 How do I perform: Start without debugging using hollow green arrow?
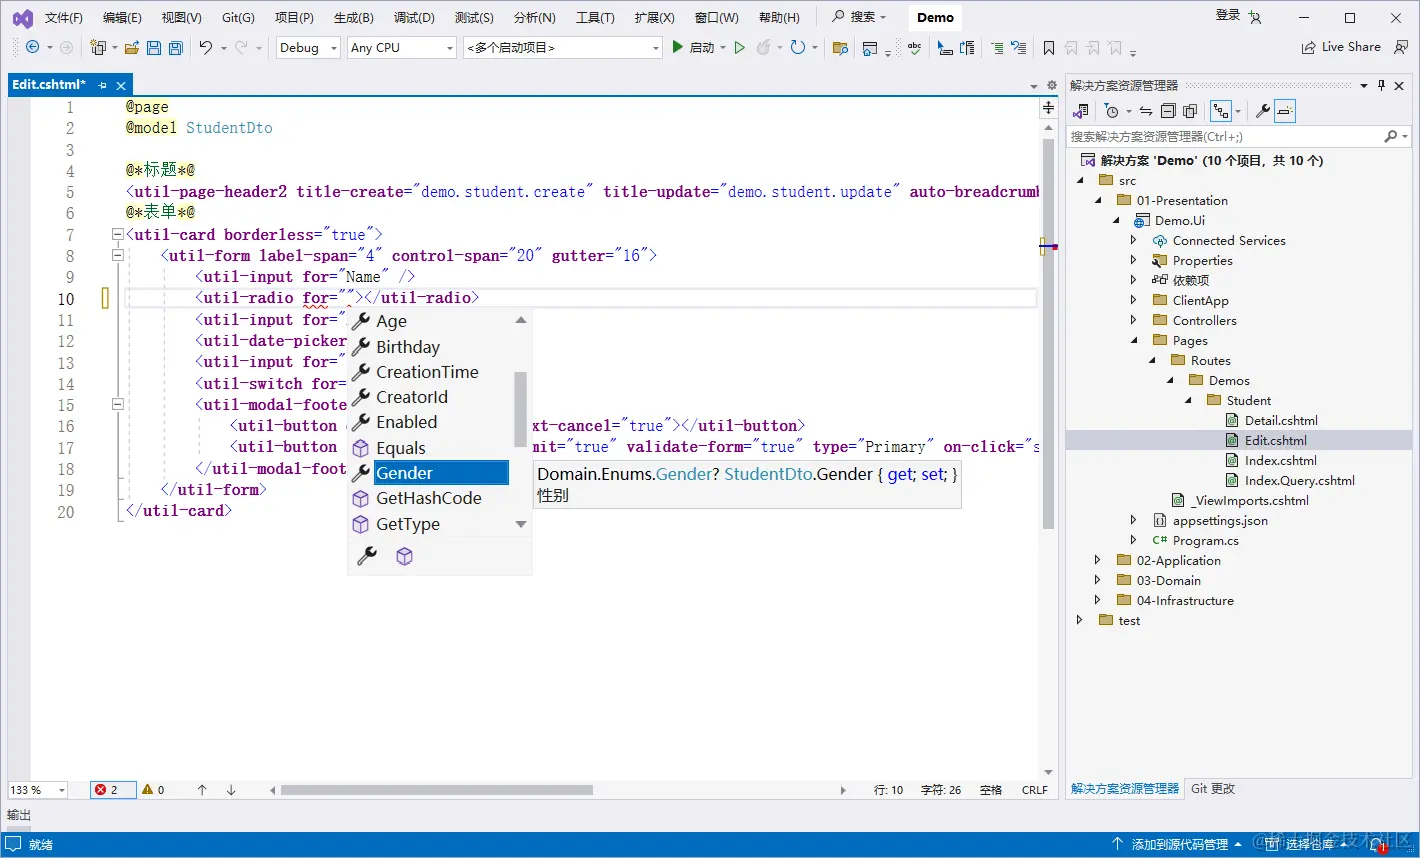point(740,47)
